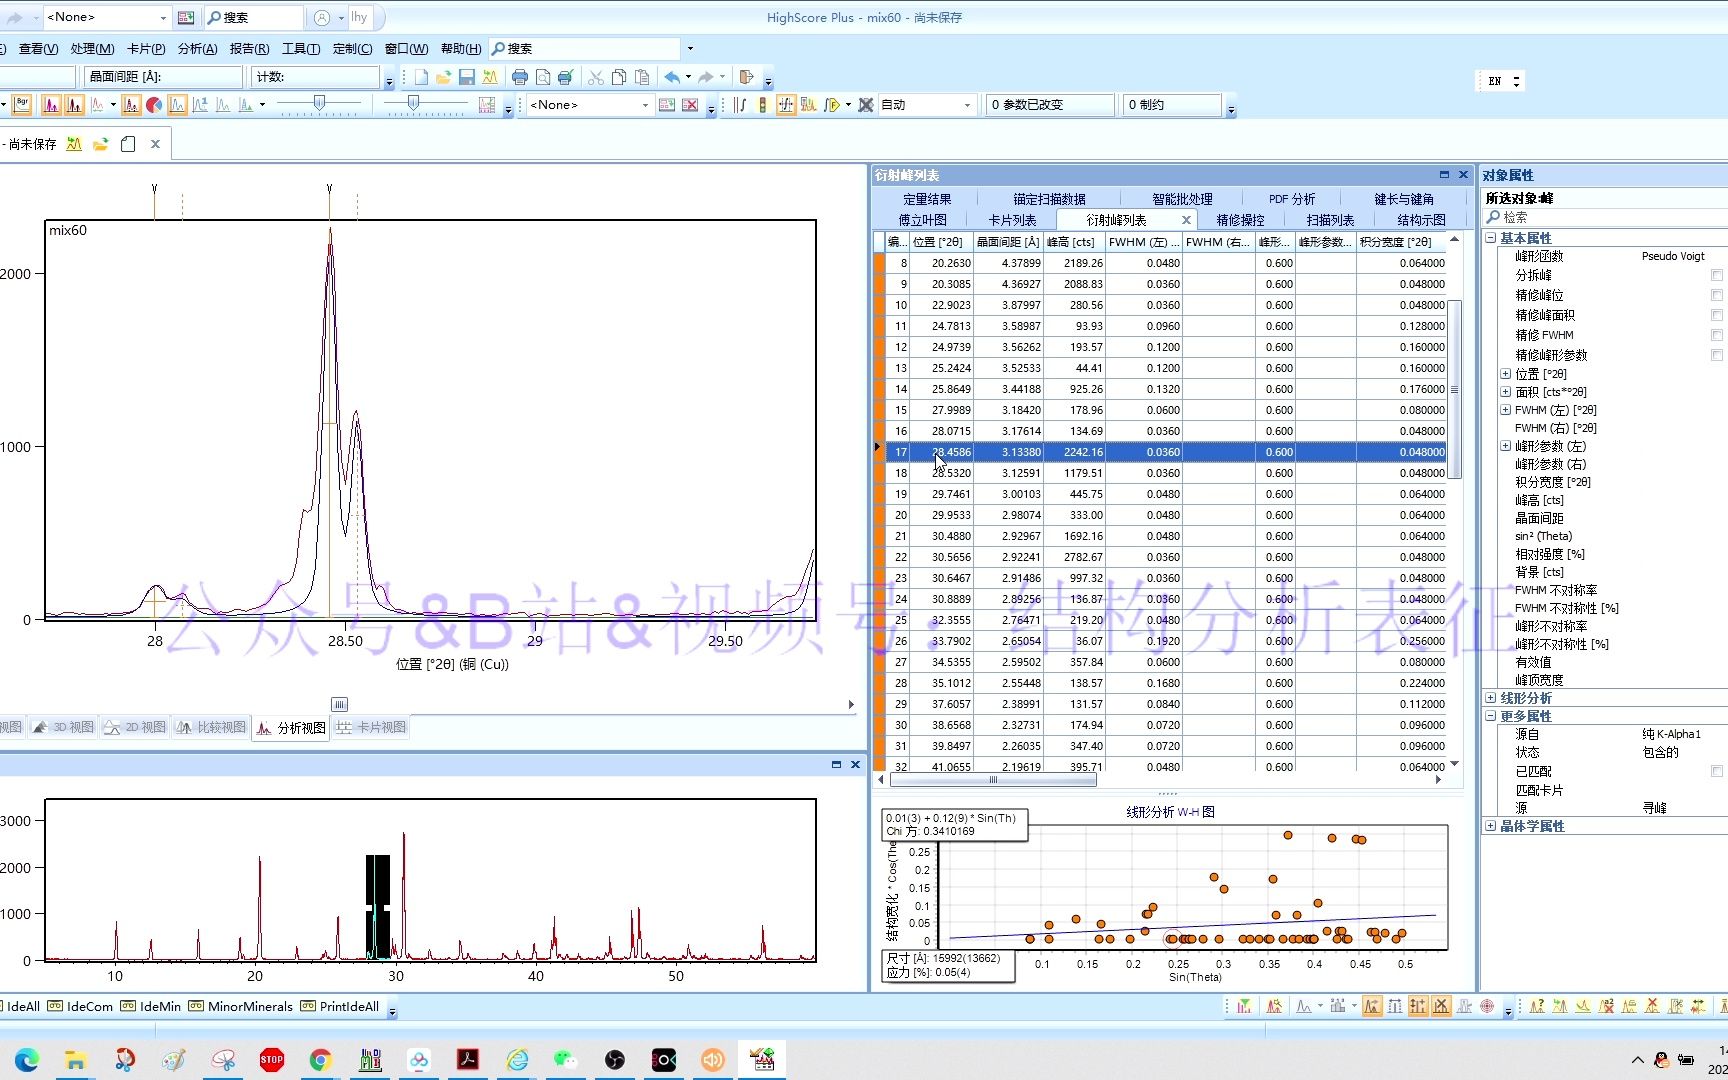This screenshot has height=1080, width=1728.
Task: Click the Print icon in toolbar
Action: pyautogui.click(x=519, y=77)
